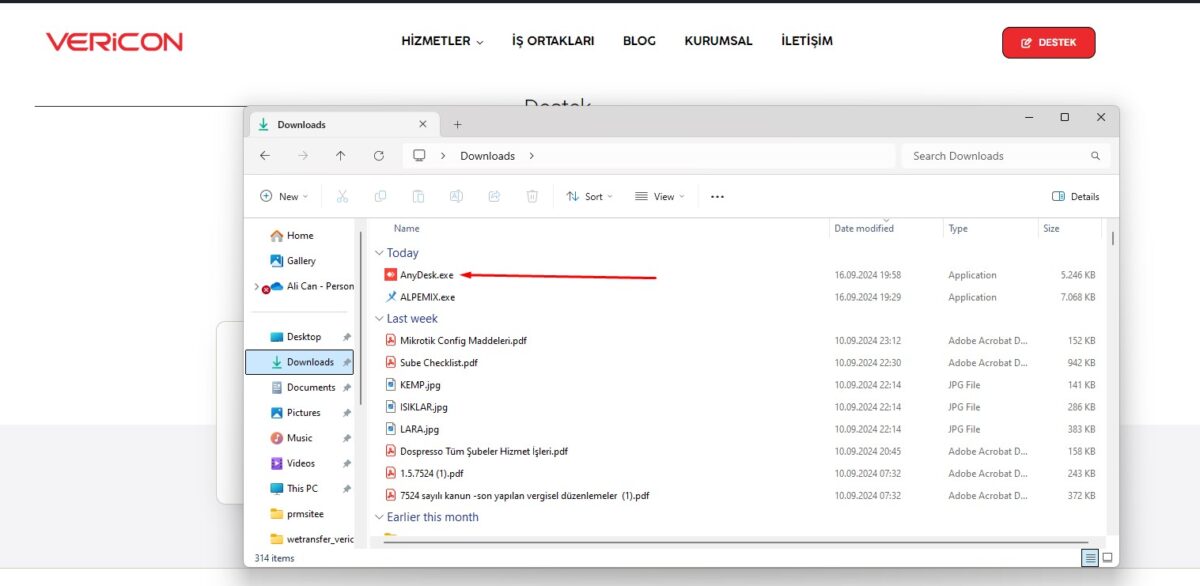Open a new File Explorer tab

coord(457,124)
